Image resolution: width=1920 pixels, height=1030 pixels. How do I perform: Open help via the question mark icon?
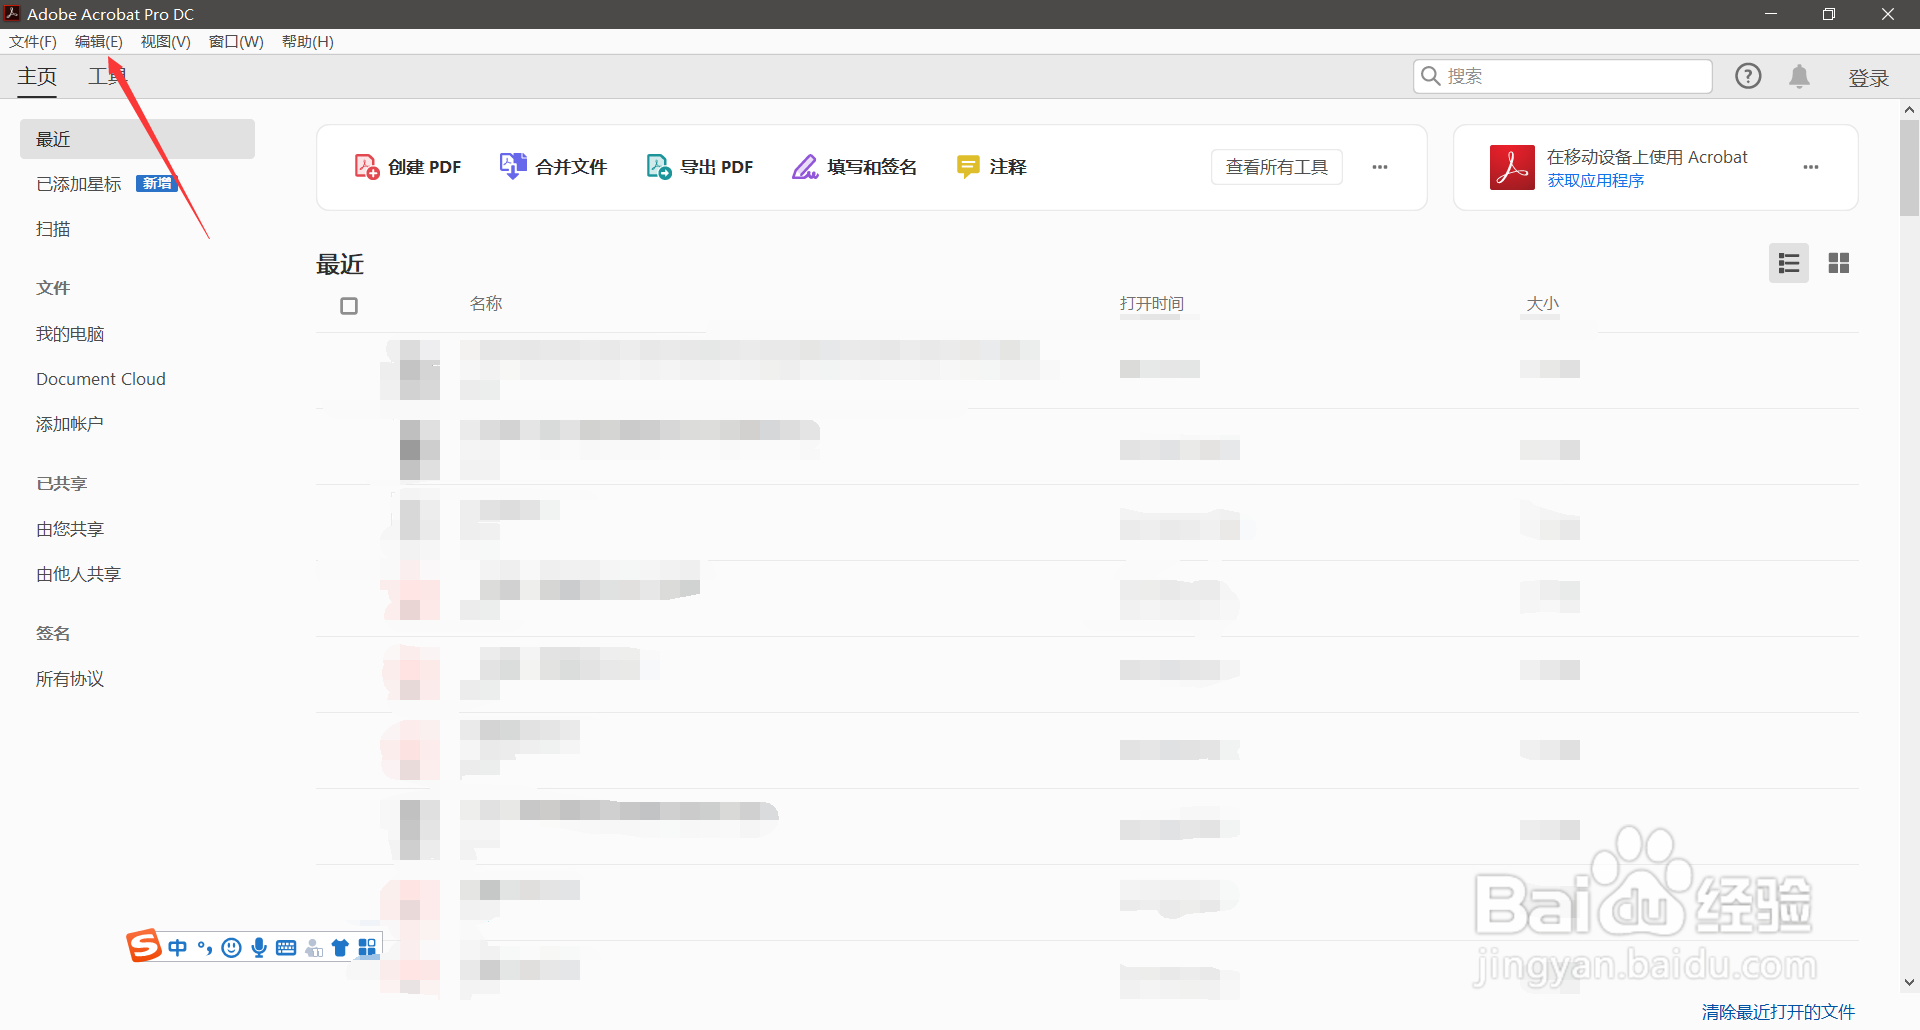click(x=1748, y=76)
